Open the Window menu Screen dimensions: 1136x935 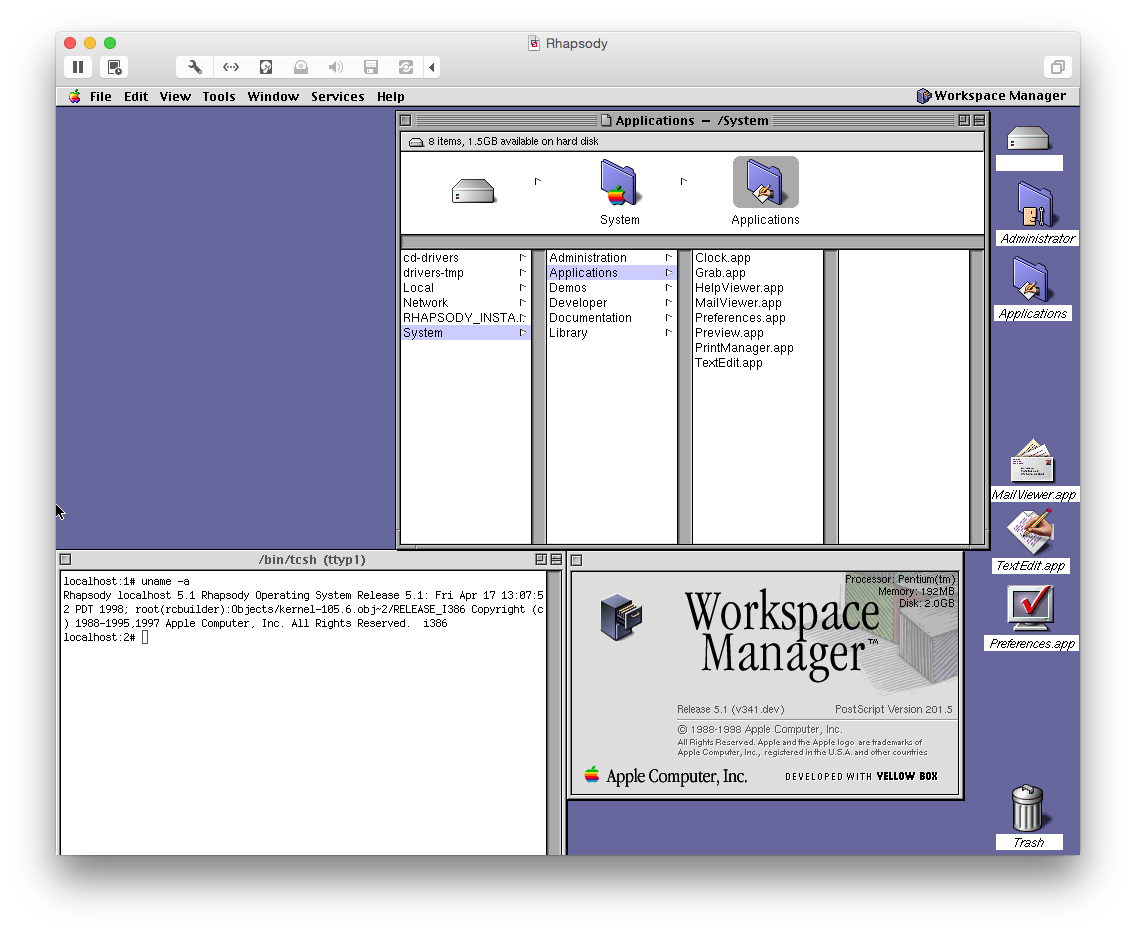(x=273, y=96)
